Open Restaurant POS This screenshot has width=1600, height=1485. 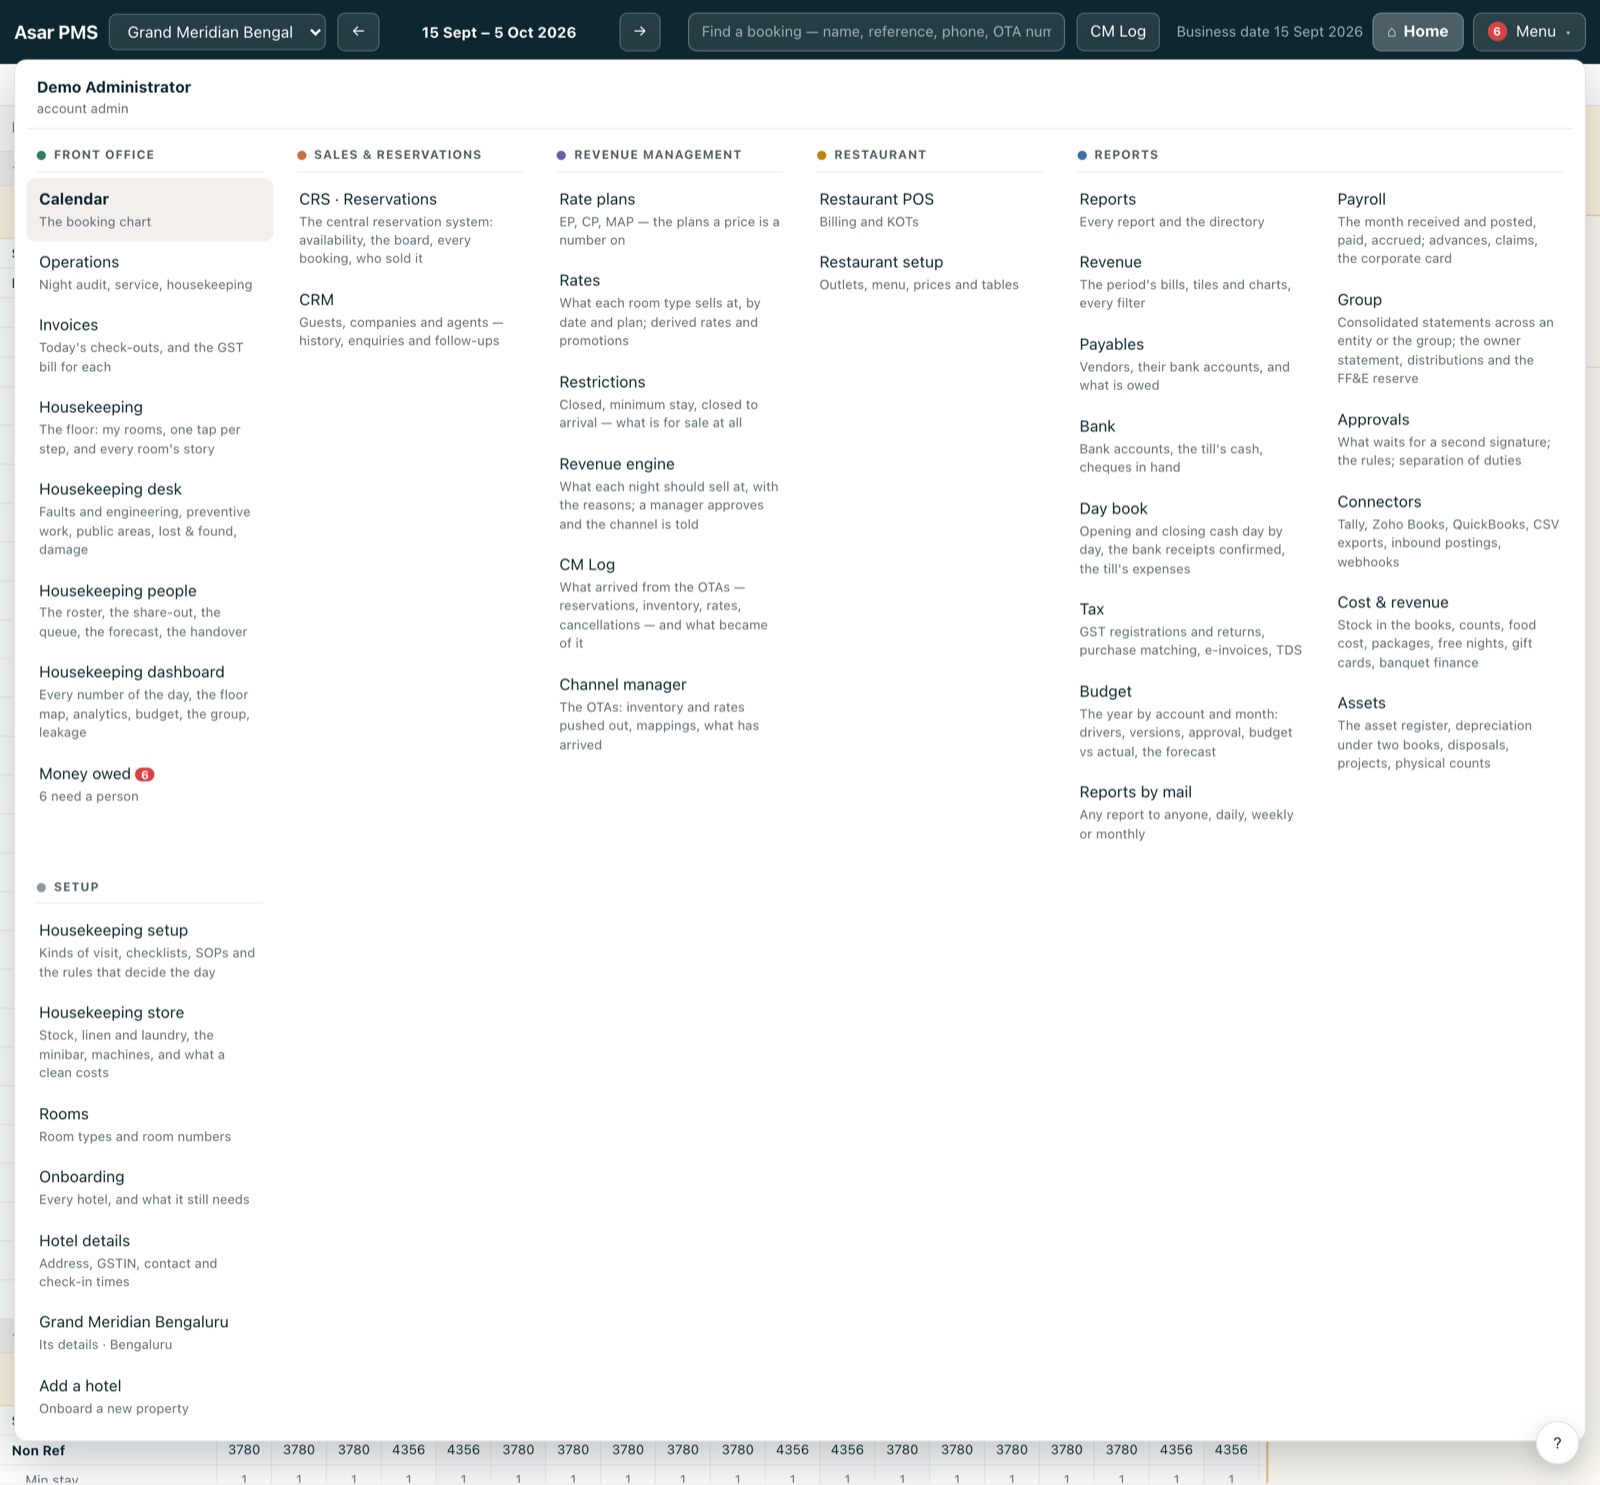point(930,210)
